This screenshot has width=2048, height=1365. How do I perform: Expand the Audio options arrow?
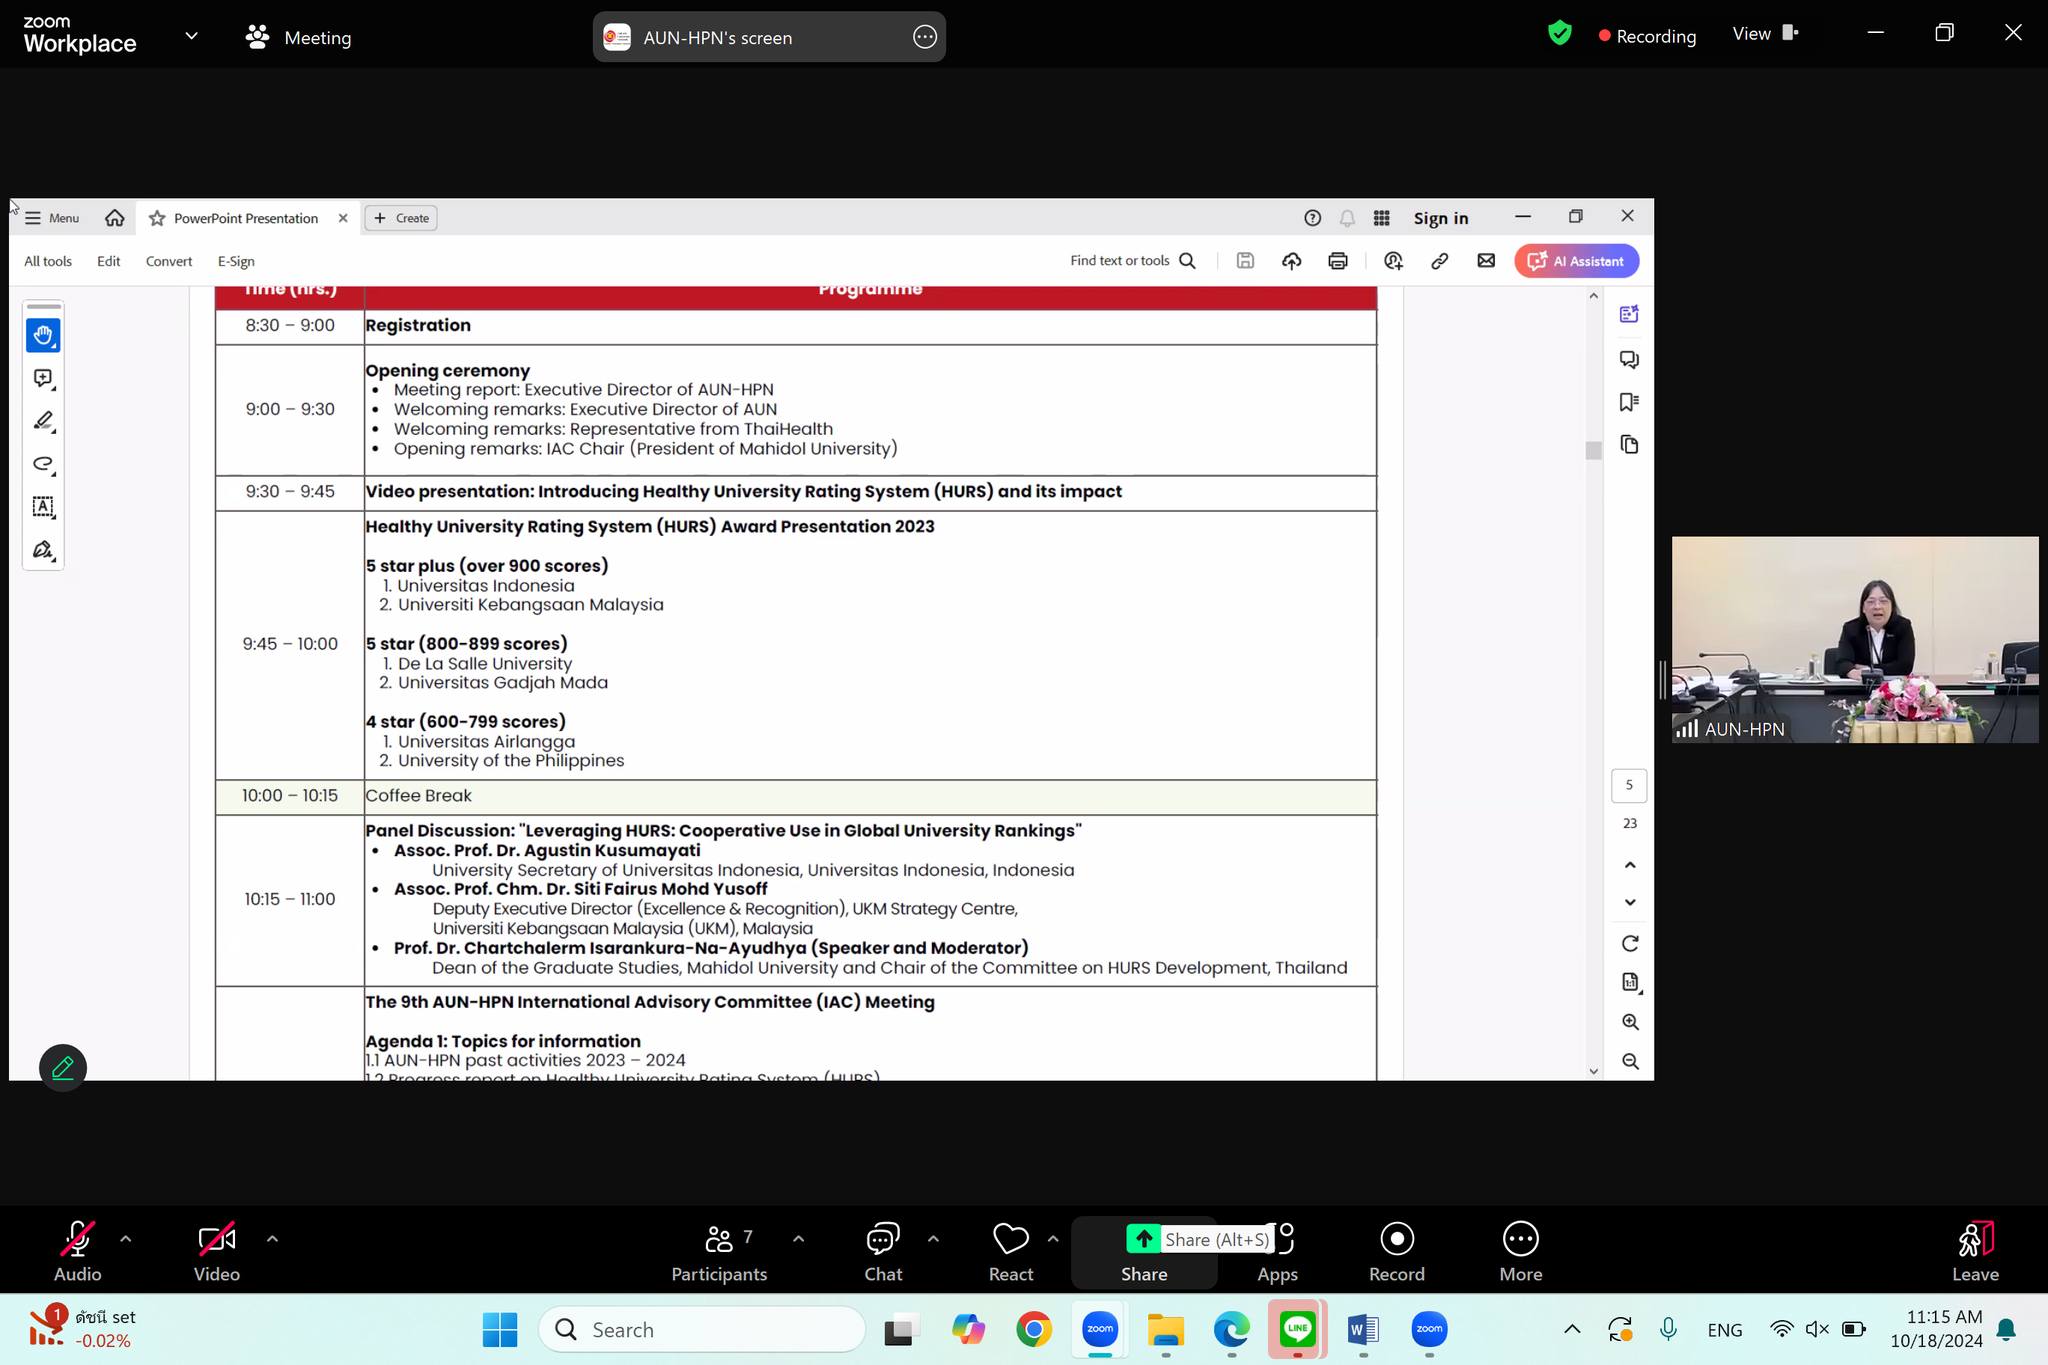(126, 1239)
